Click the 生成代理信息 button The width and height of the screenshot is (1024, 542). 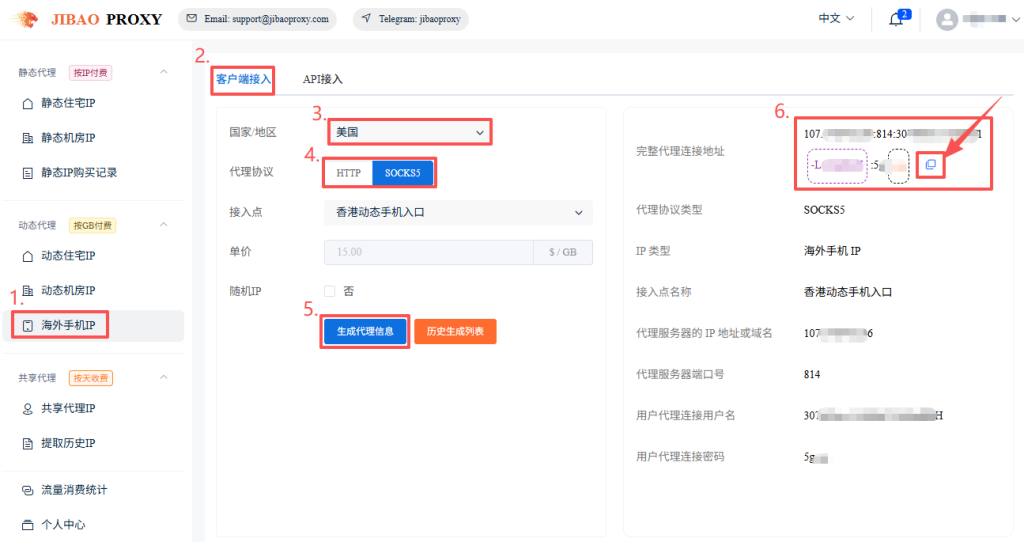[365, 331]
